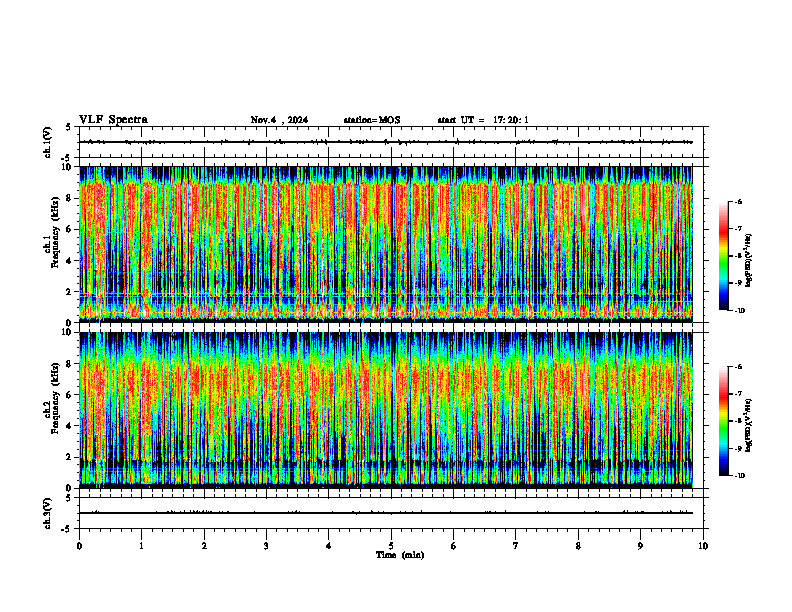Select the date text "Nov.4 , 2024"

pyautogui.click(x=279, y=120)
